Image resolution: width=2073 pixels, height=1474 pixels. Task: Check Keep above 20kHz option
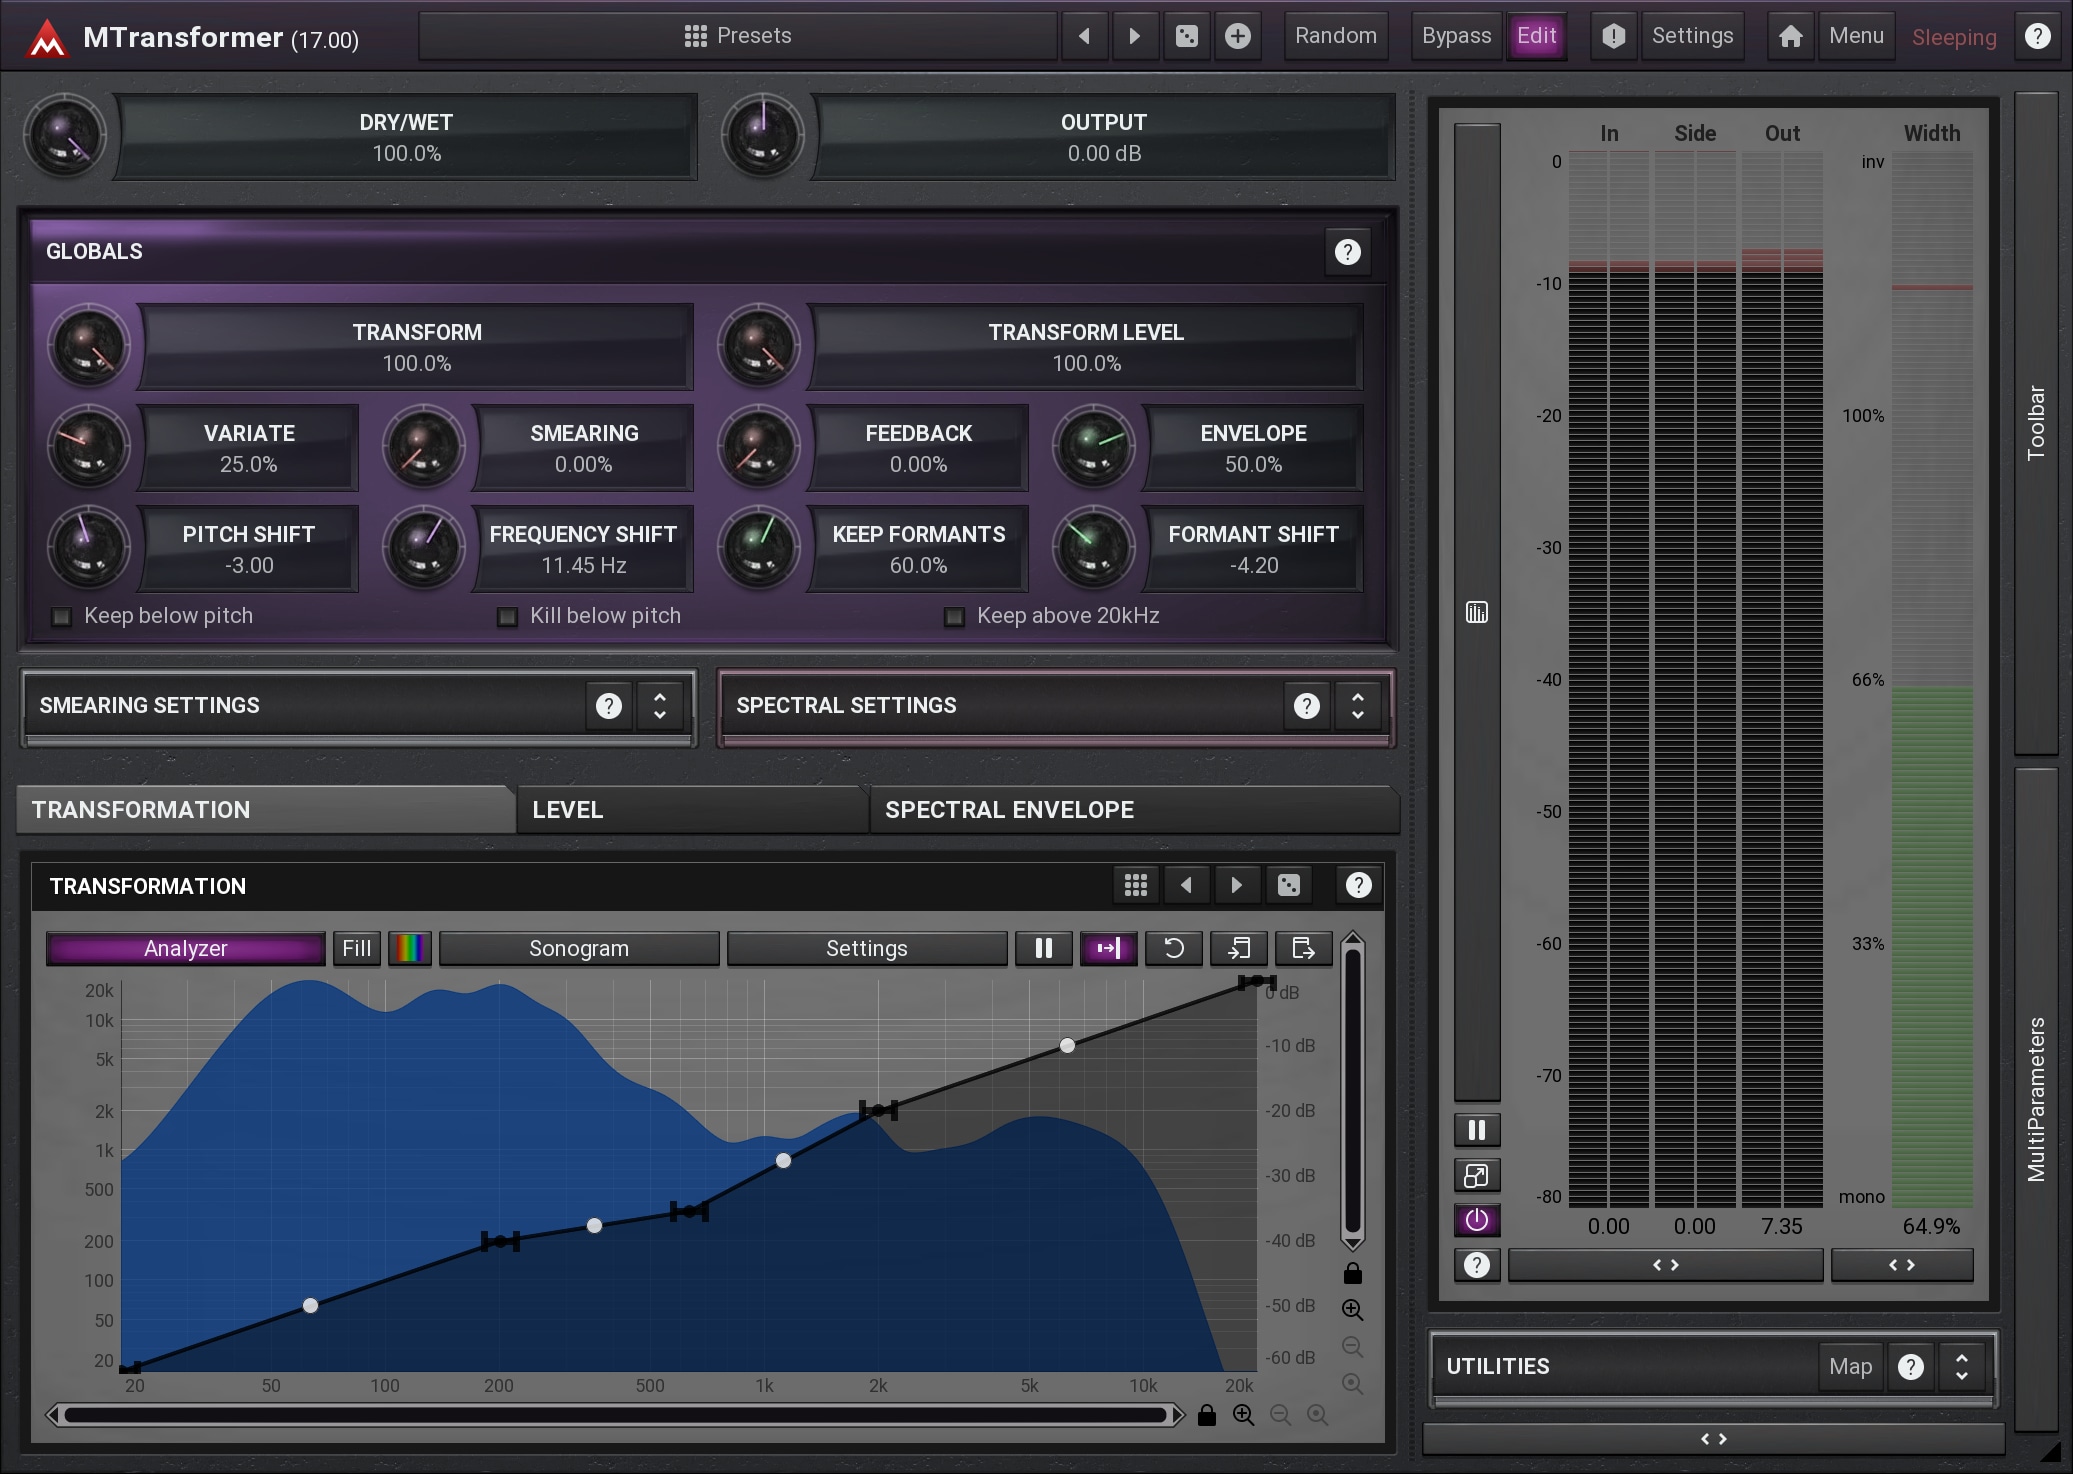tap(955, 616)
